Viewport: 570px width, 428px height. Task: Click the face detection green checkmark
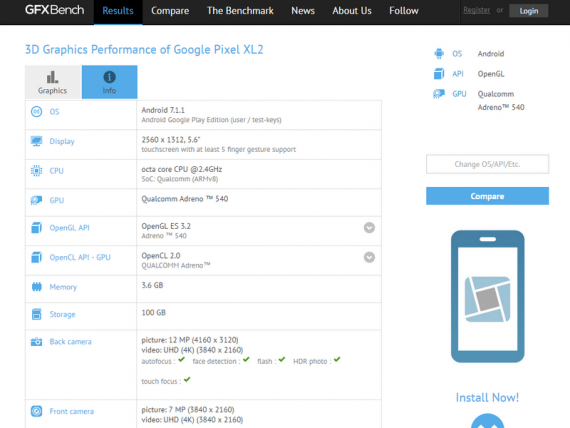pyautogui.click(x=246, y=360)
